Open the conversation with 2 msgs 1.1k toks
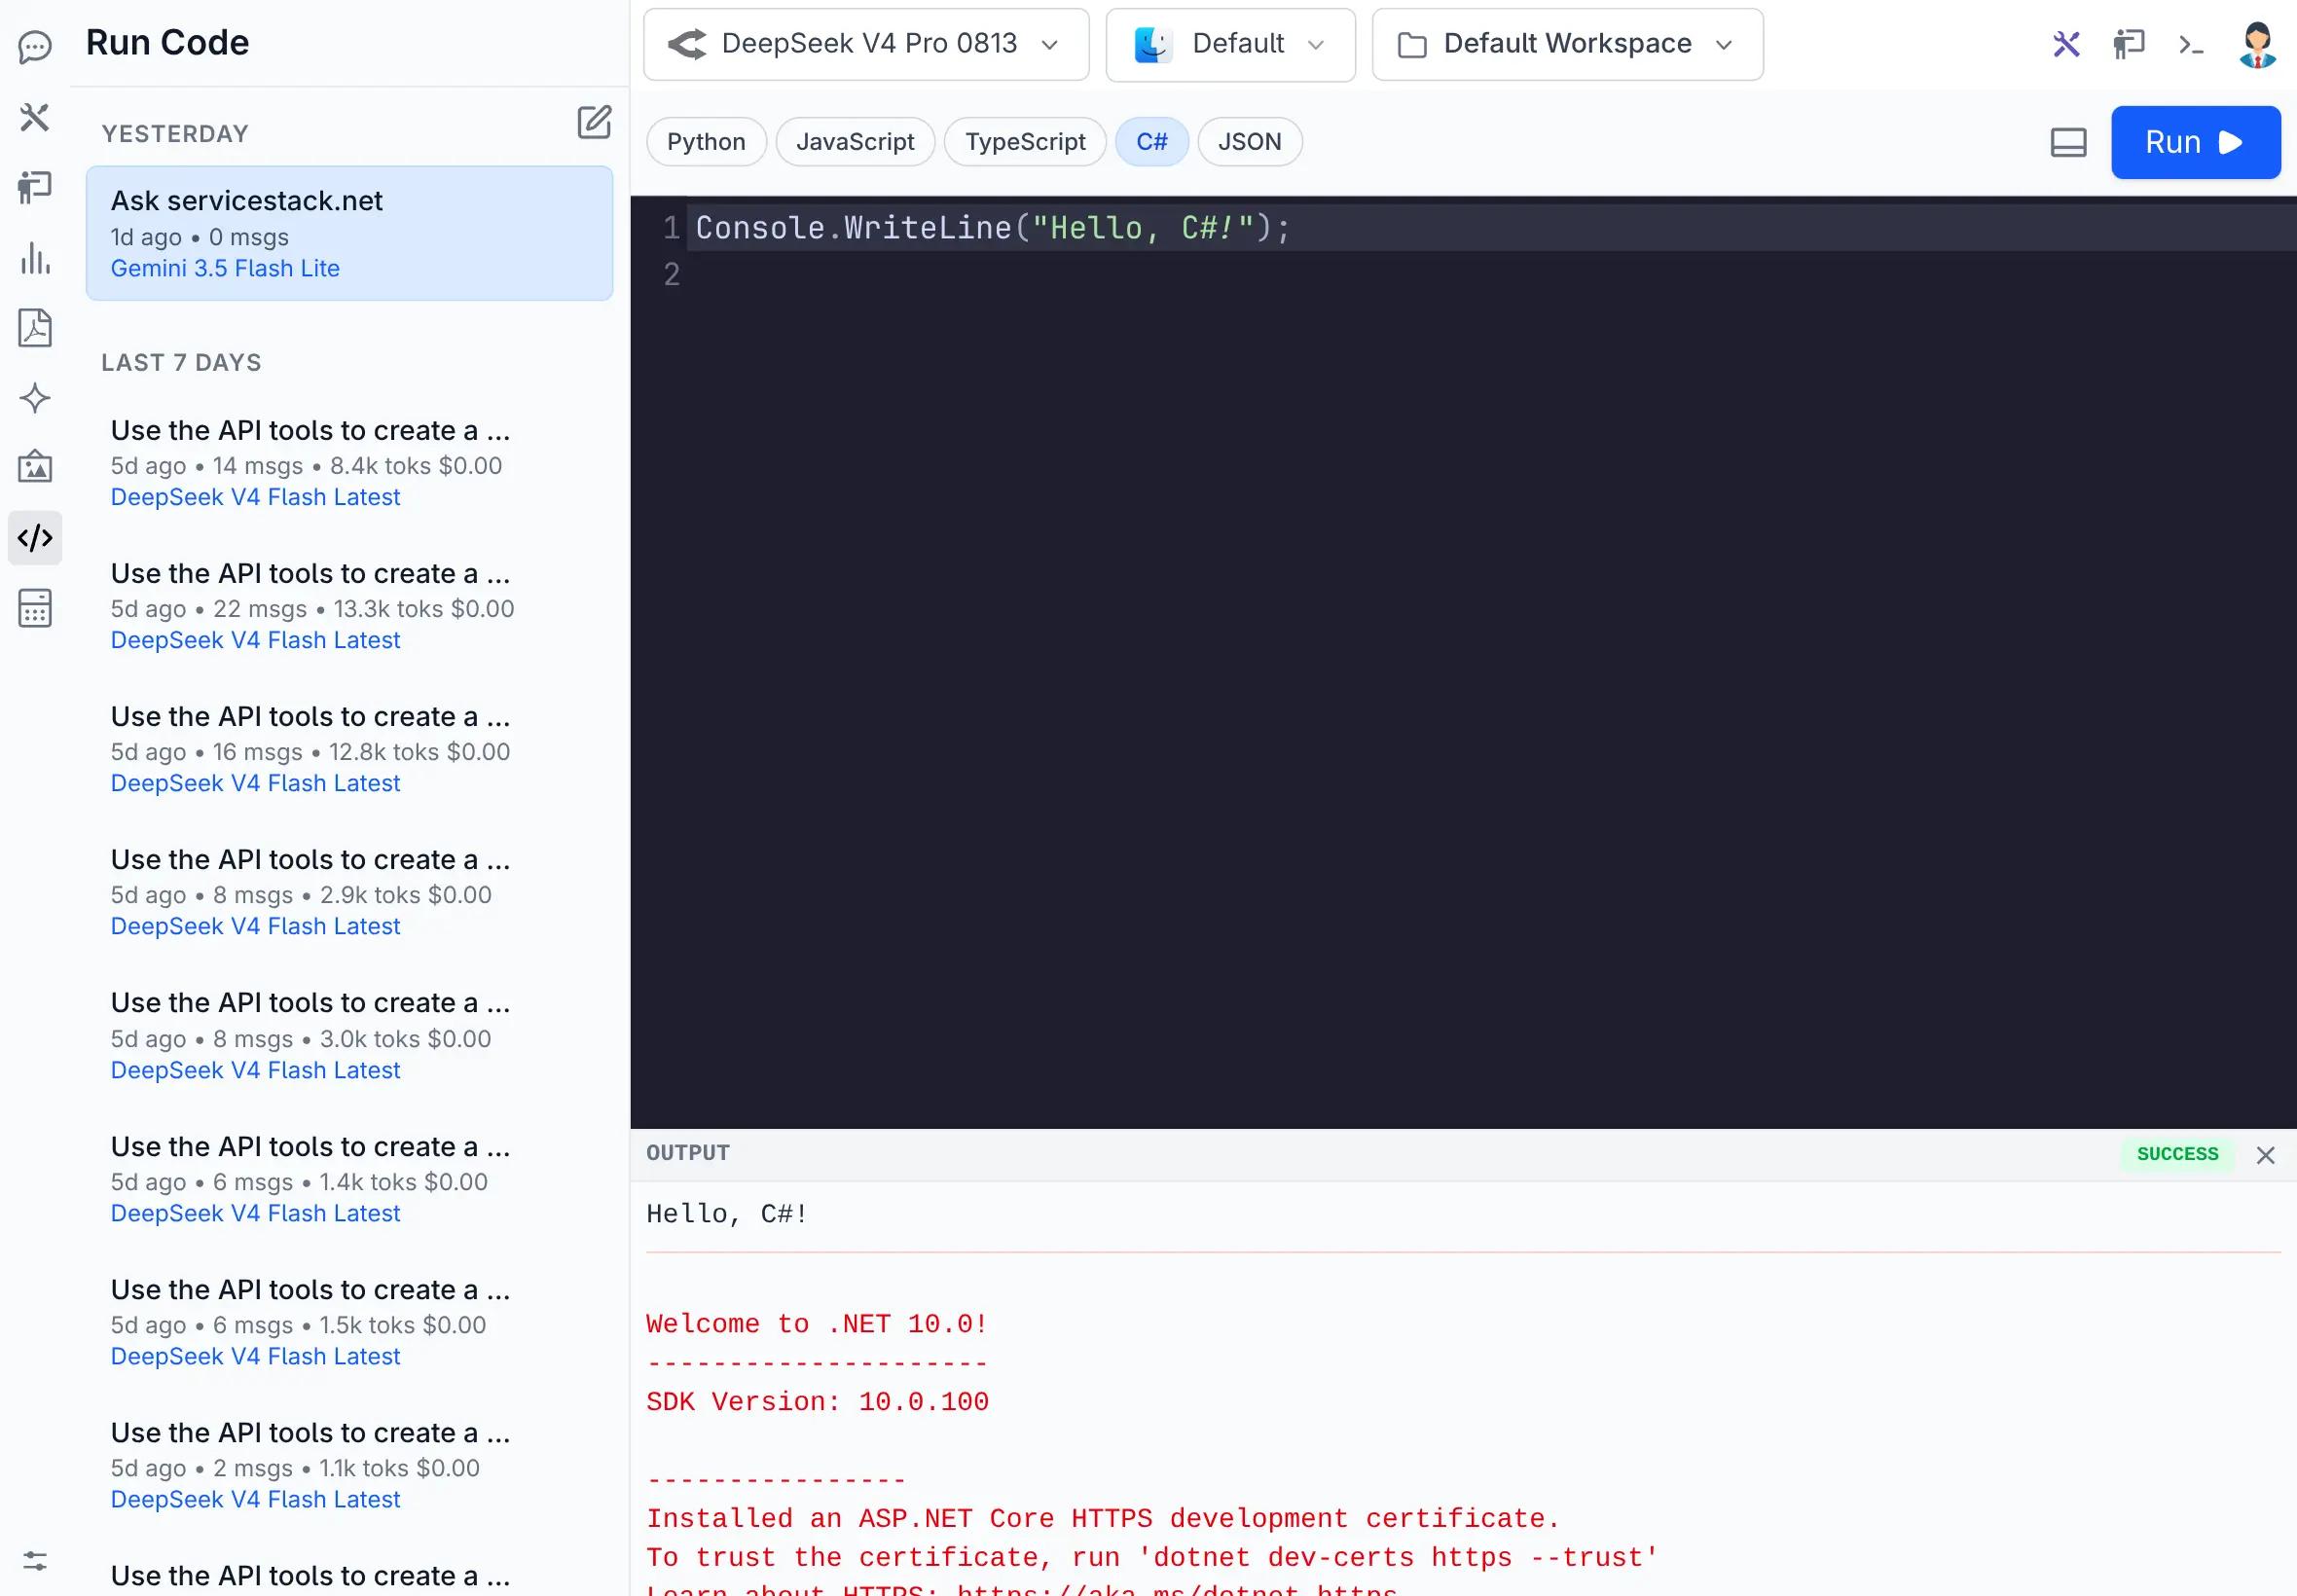The image size is (2297, 1596). (x=349, y=1465)
